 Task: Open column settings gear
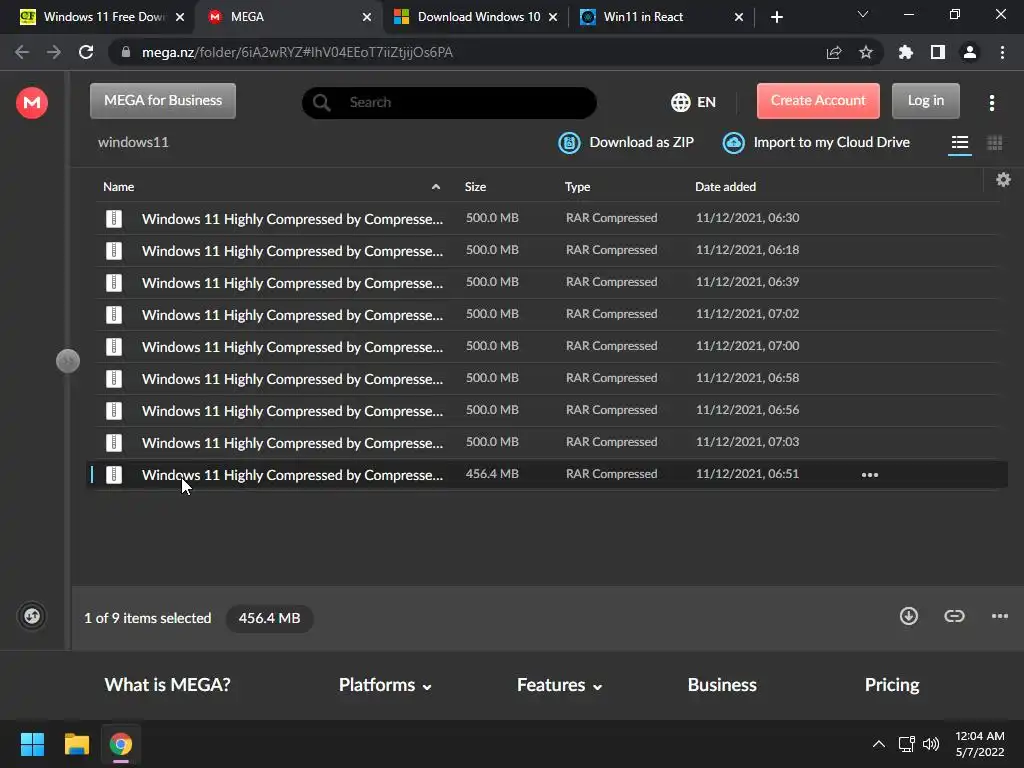point(1003,180)
